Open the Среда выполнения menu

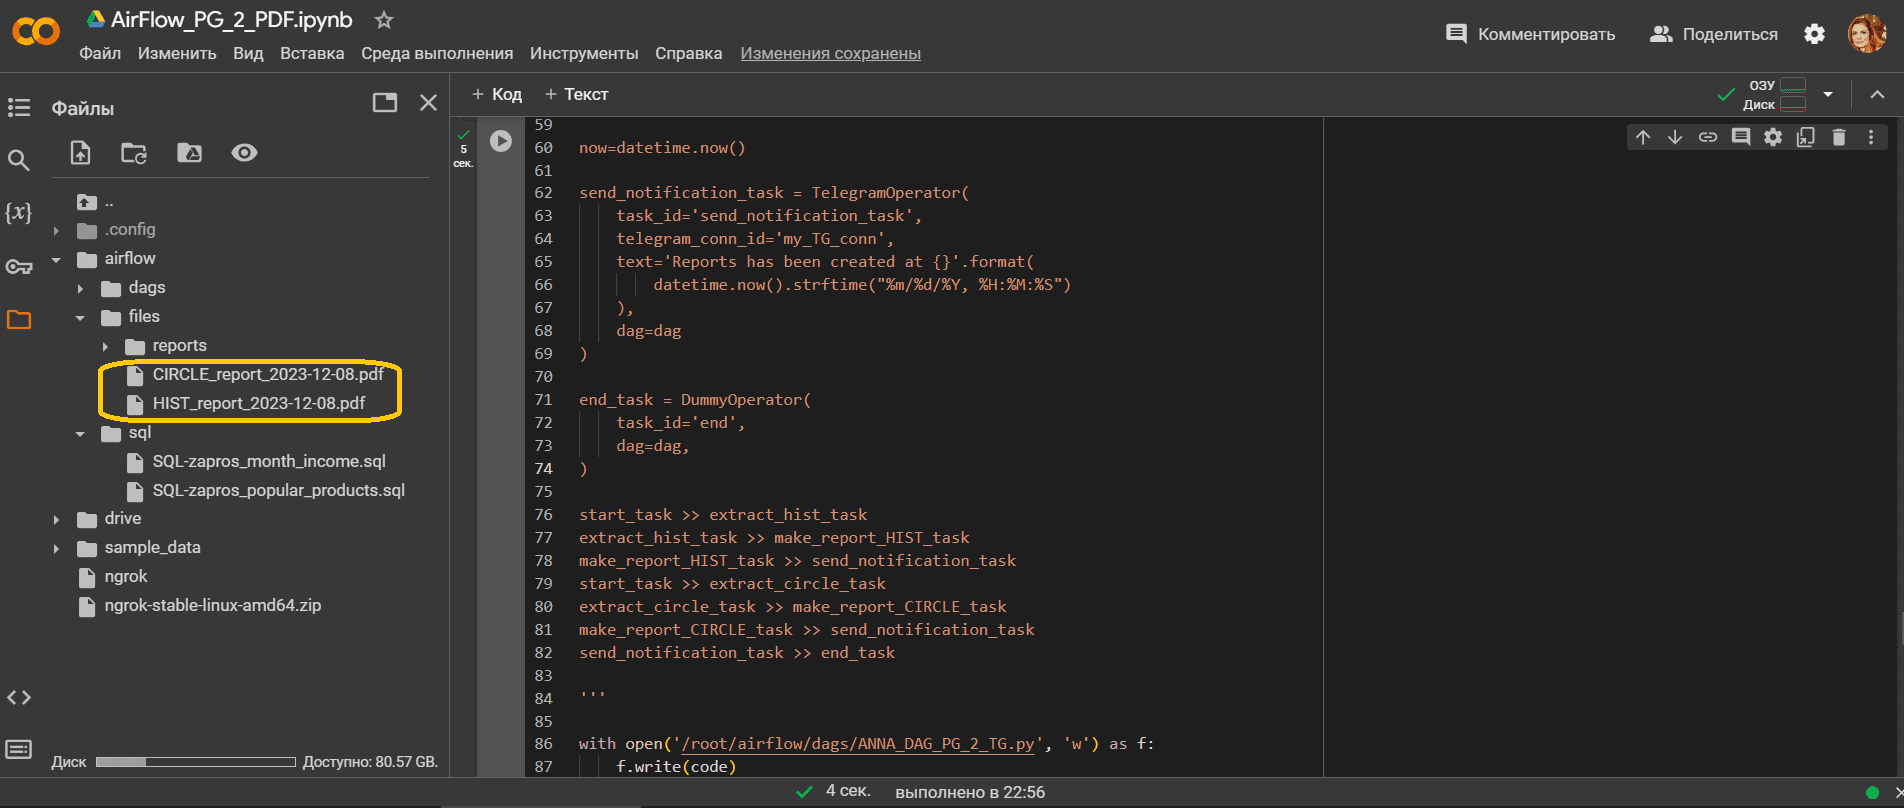(x=437, y=53)
